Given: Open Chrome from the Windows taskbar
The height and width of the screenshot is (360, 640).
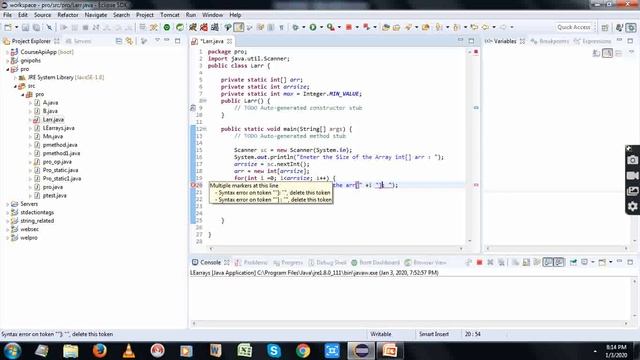Looking at the screenshot, I should 303,351.
